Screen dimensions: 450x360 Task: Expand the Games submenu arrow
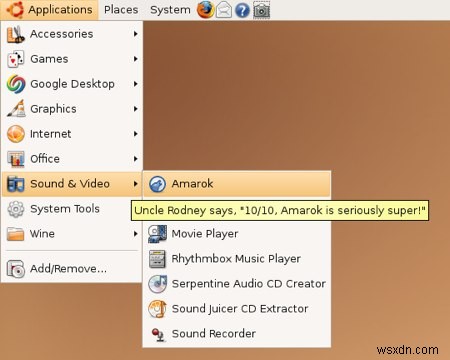[135, 59]
